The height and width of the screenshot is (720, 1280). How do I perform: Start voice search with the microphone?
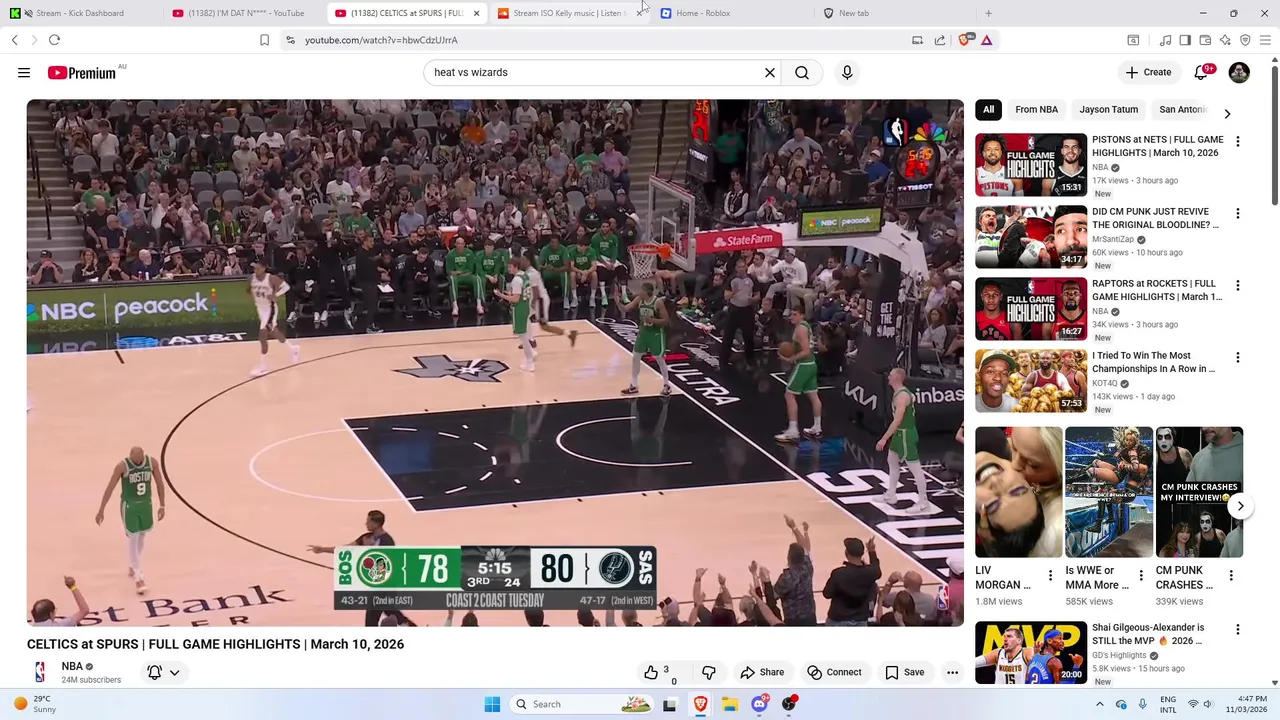[847, 72]
